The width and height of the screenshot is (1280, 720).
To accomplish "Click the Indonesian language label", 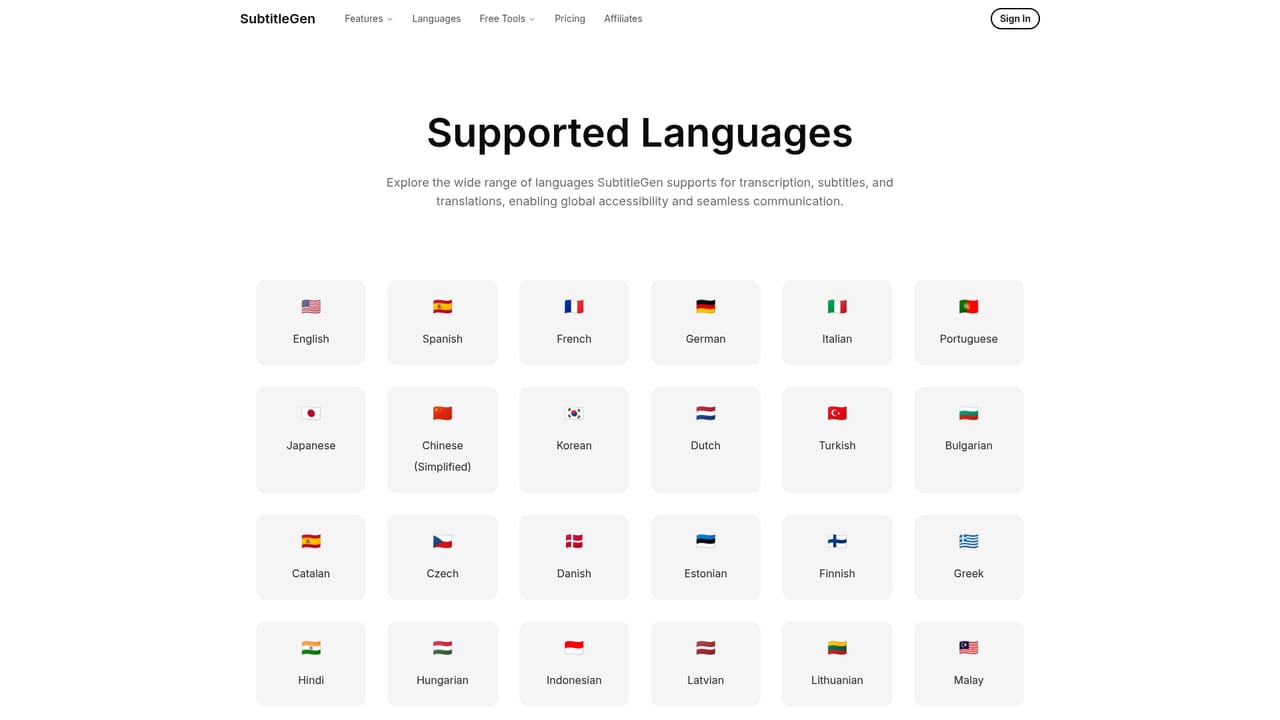I will [x=574, y=680].
